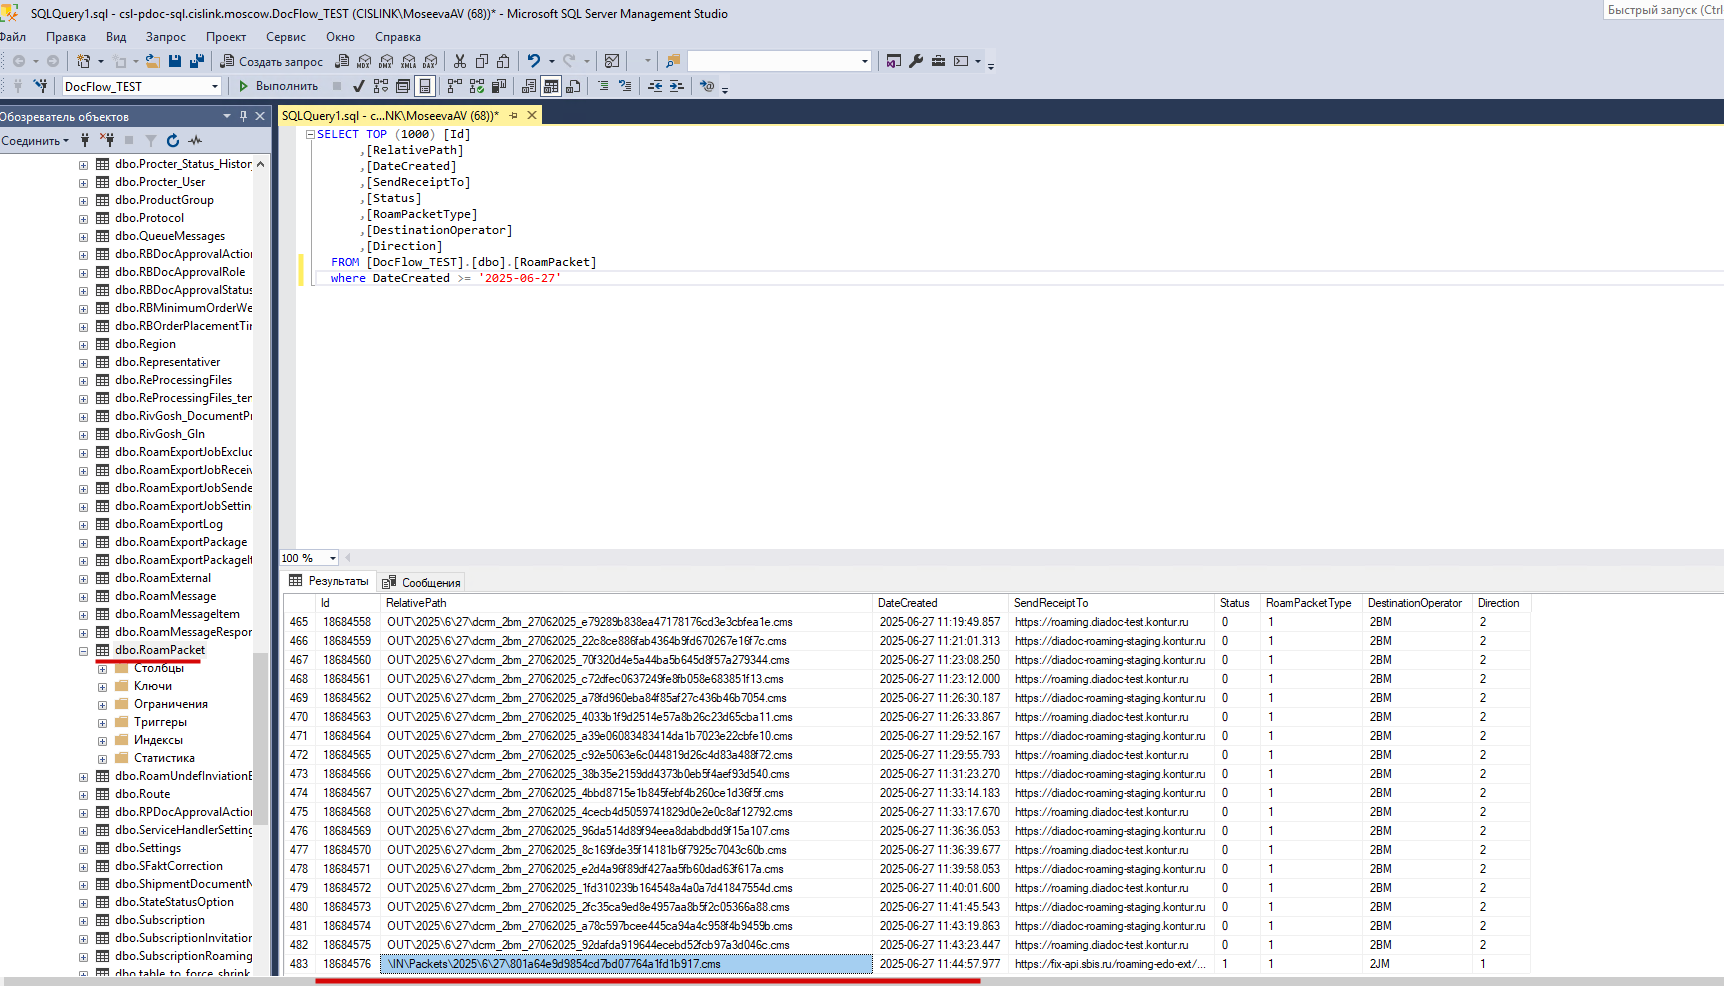Click the Activity Monitor icon in Object Explorer
The height and width of the screenshot is (986, 1724).
(x=195, y=141)
